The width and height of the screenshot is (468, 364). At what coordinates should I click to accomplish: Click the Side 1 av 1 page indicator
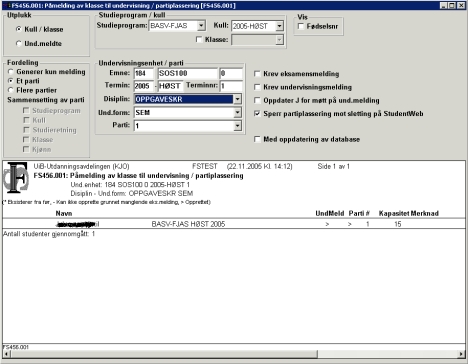coord(334,166)
